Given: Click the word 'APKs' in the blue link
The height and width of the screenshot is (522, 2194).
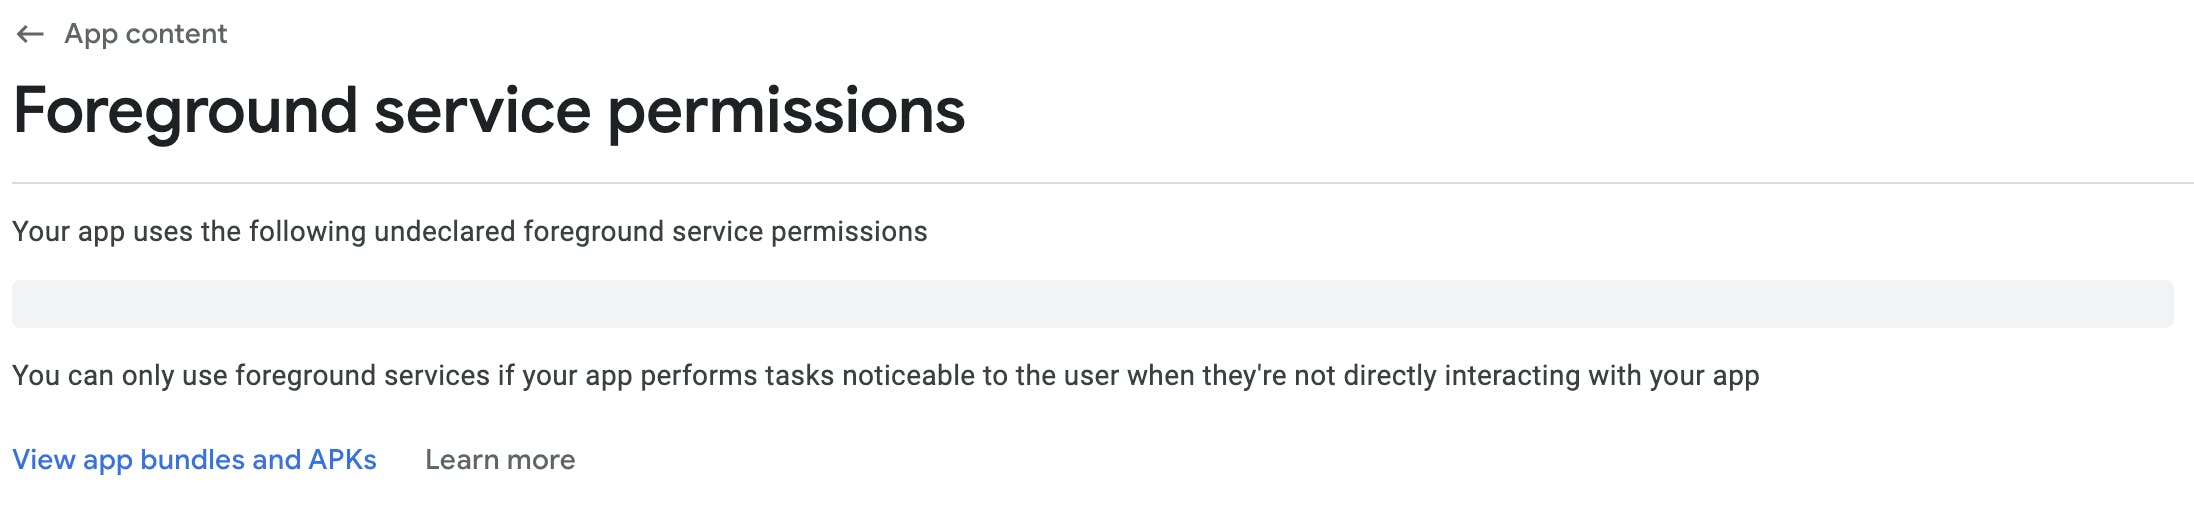Looking at the screenshot, I should [342, 460].
